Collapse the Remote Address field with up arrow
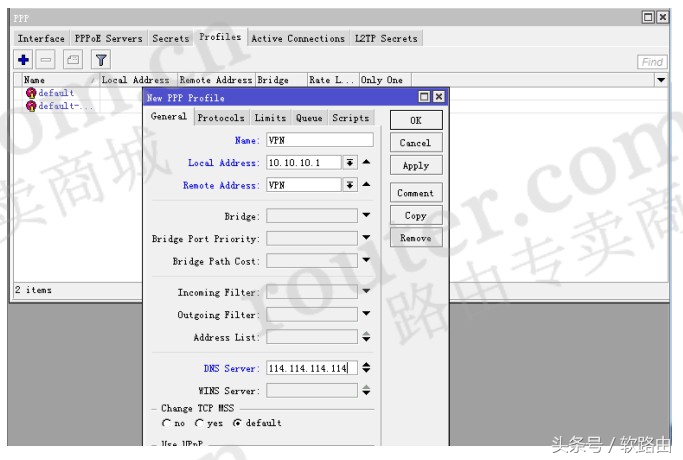Image resolution: width=683 pixels, height=460 pixels. [x=366, y=184]
